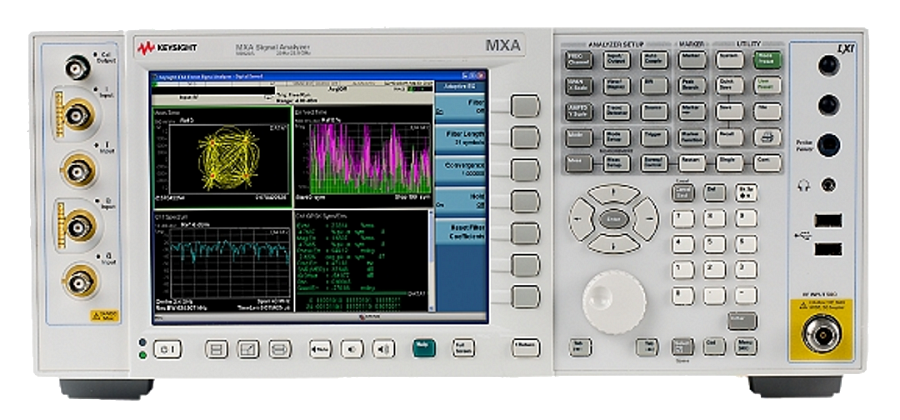Push the center Enter key

click(x=614, y=219)
